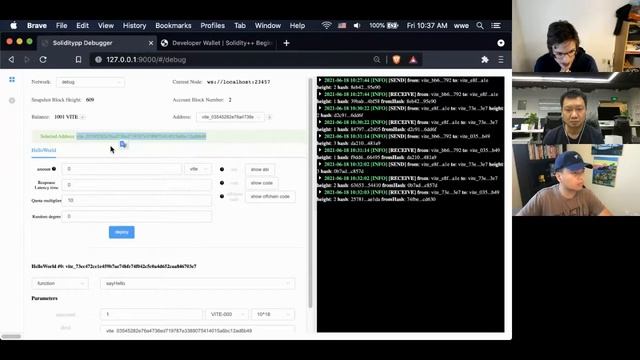Click the zoom magnifier in the address bar
Viewport: 640px width, 360px height.
pyautogui.click(x=376, y=60)
